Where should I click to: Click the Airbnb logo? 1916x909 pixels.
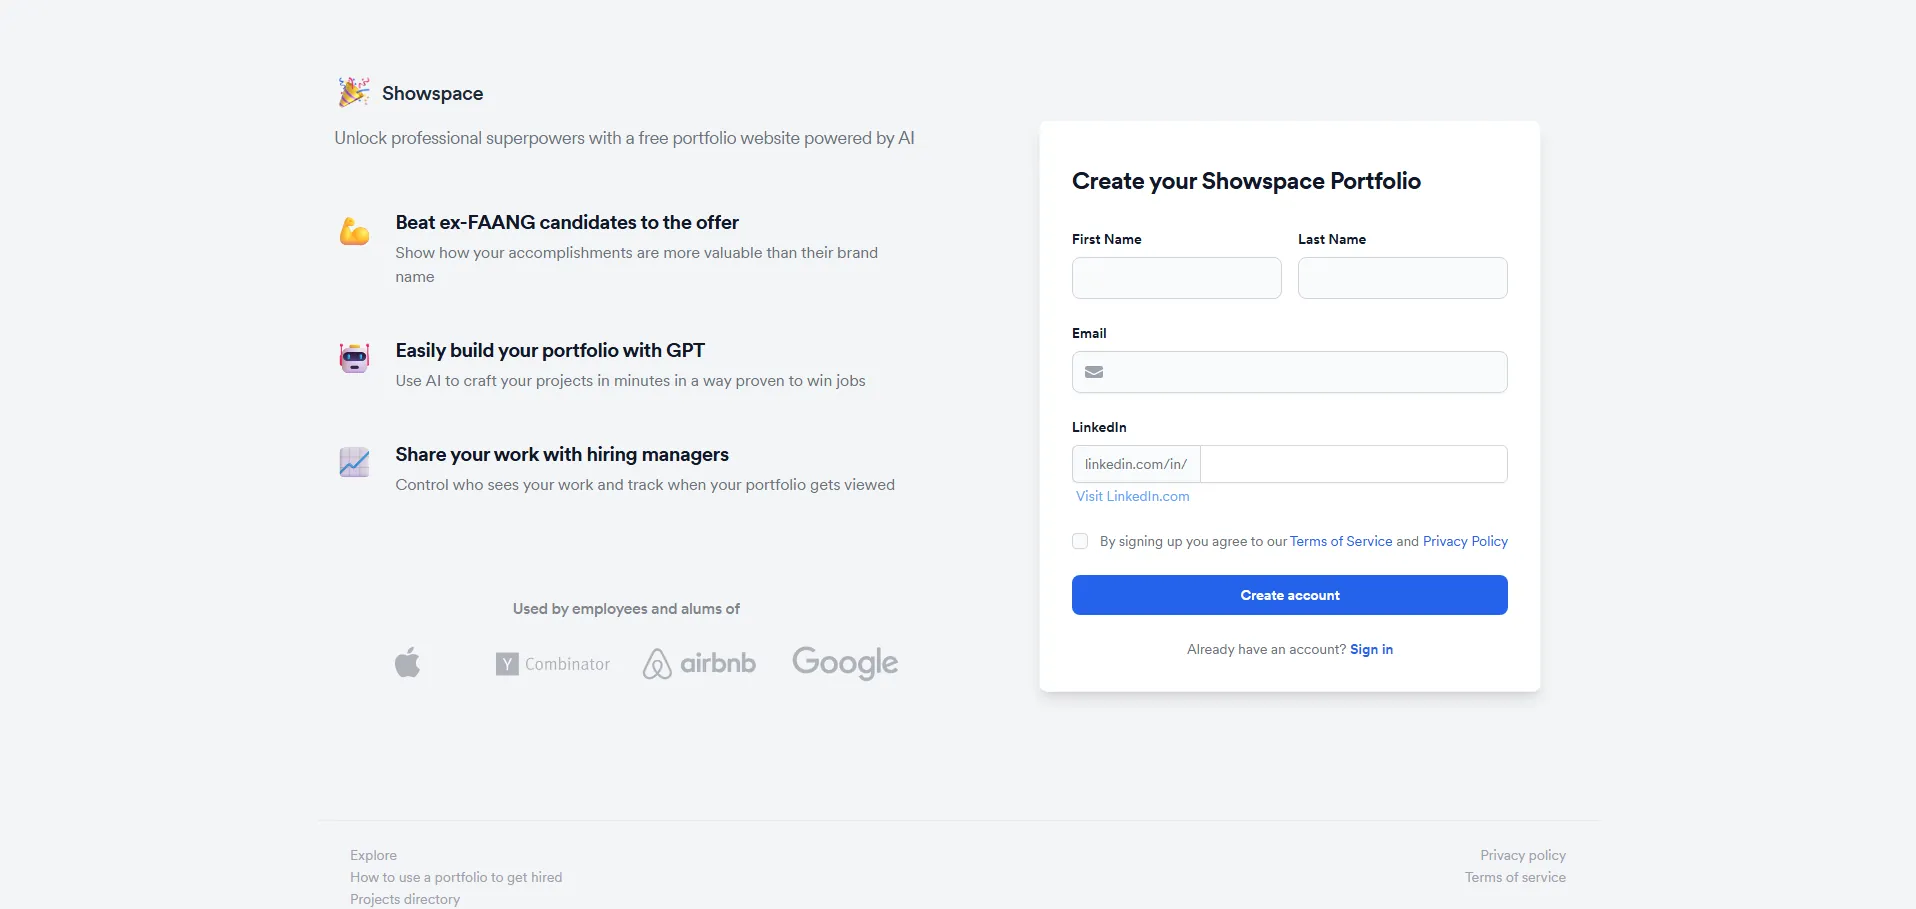pyautogui.click(x=699, y=663)
